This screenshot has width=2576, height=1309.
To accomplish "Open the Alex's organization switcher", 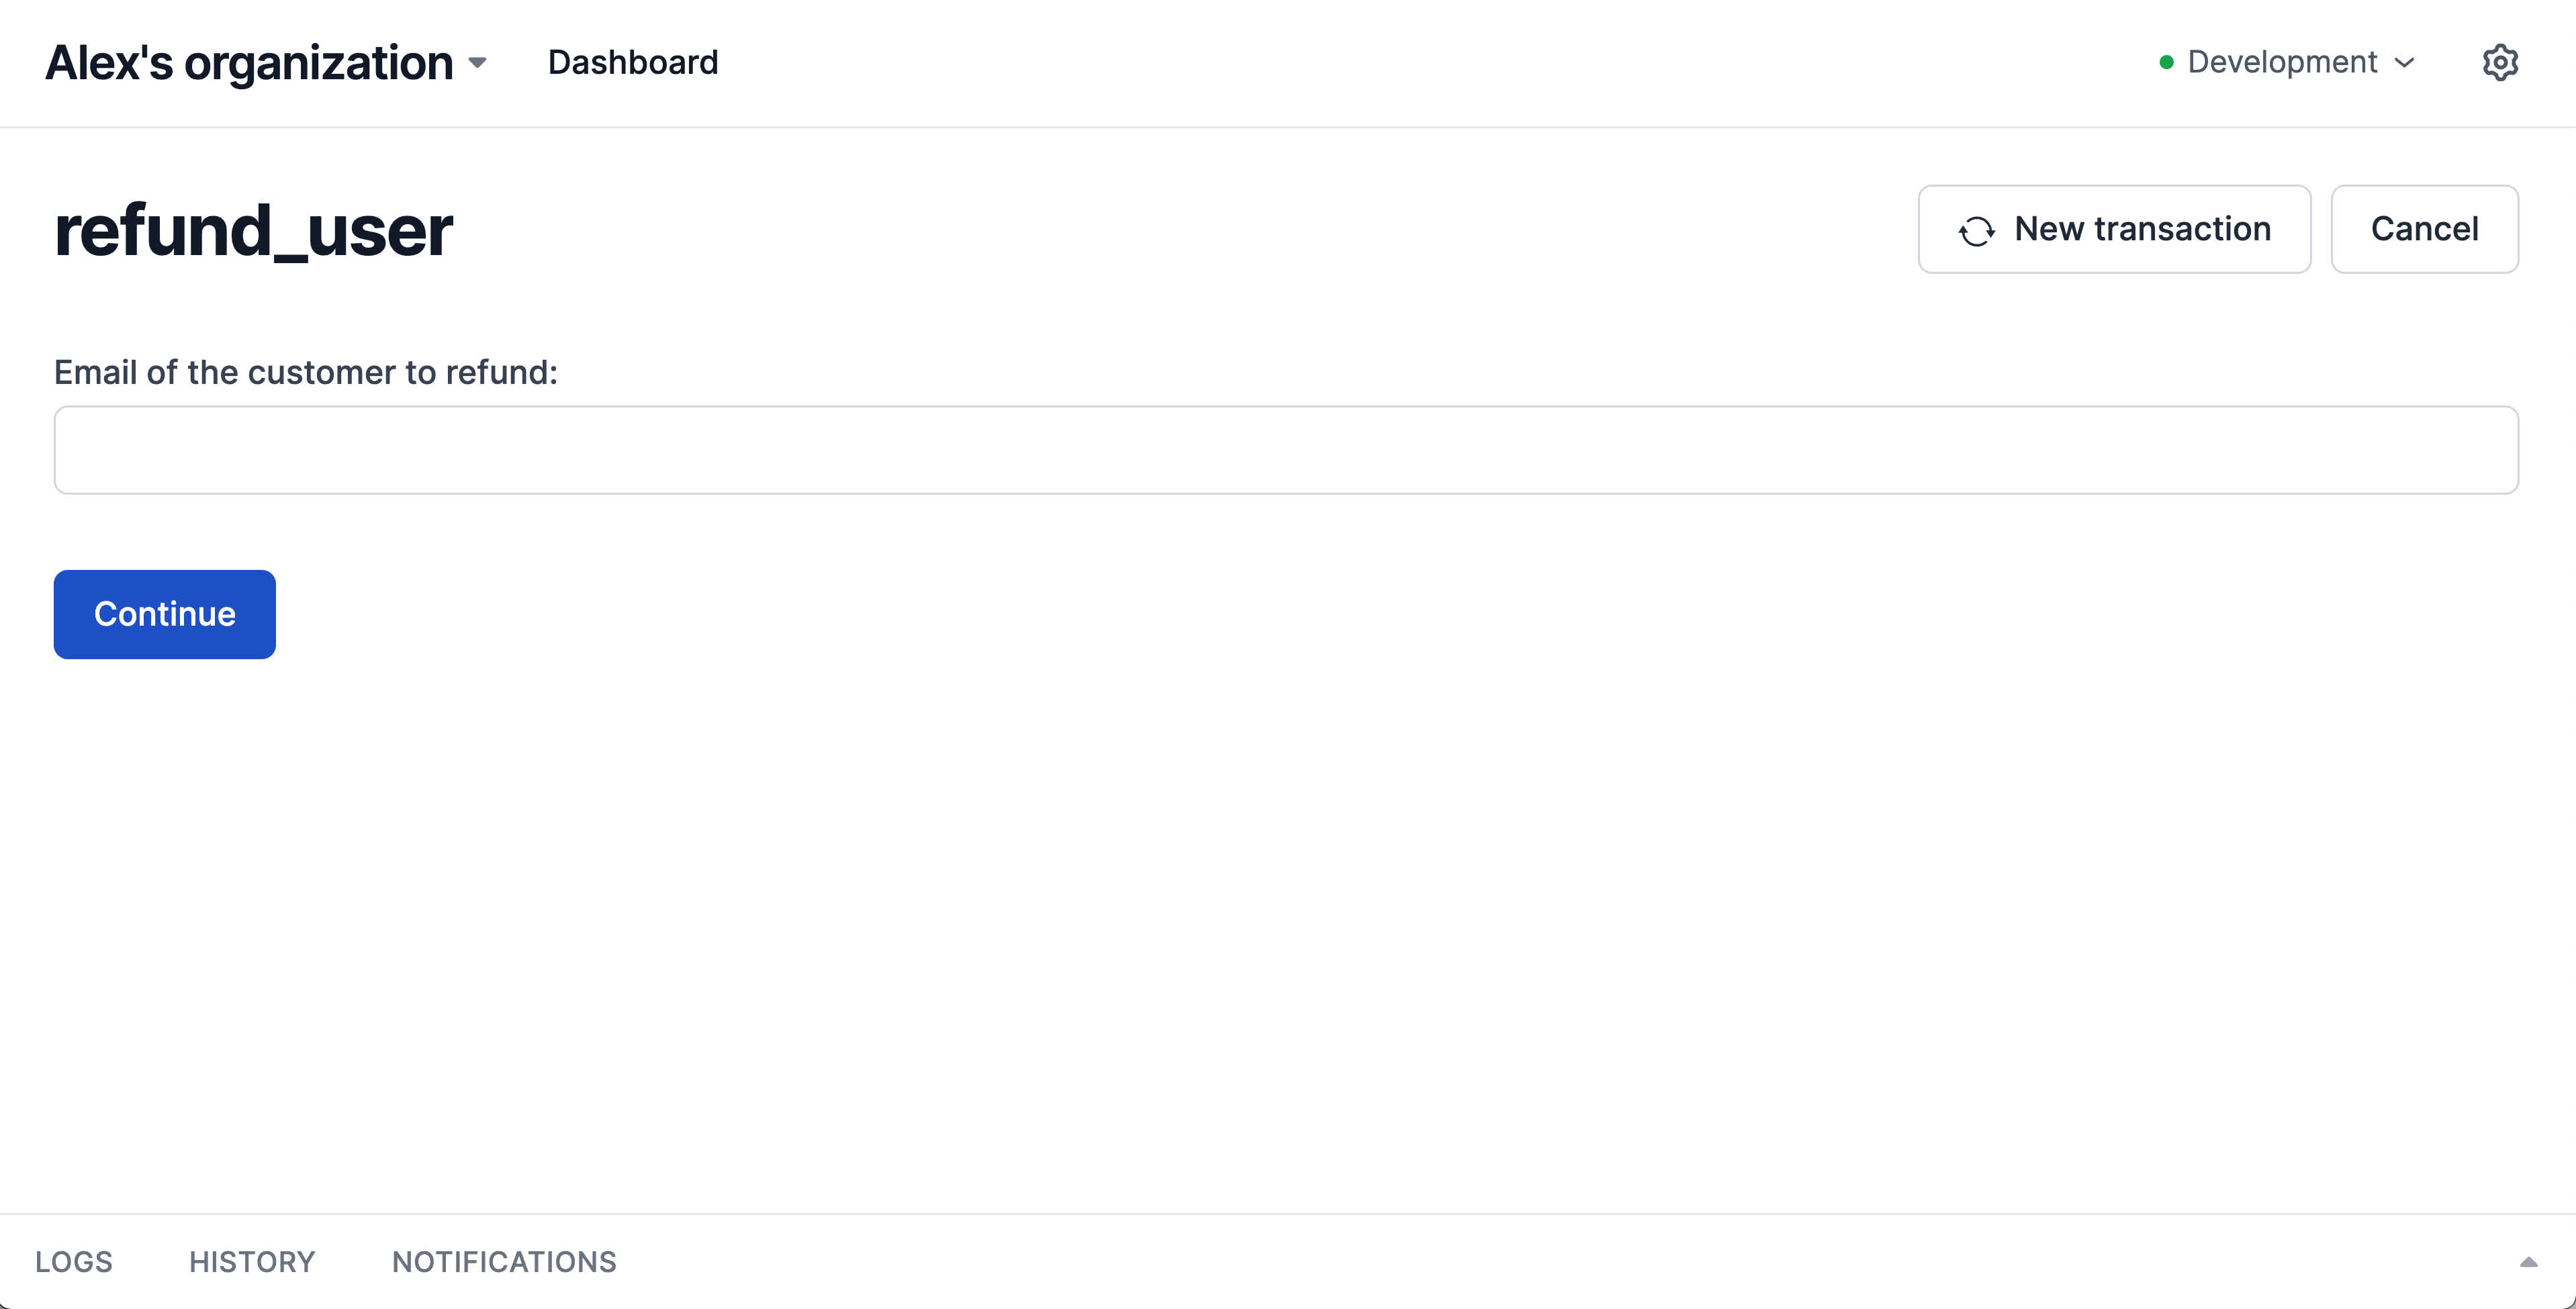I will [x=250, y=62].
